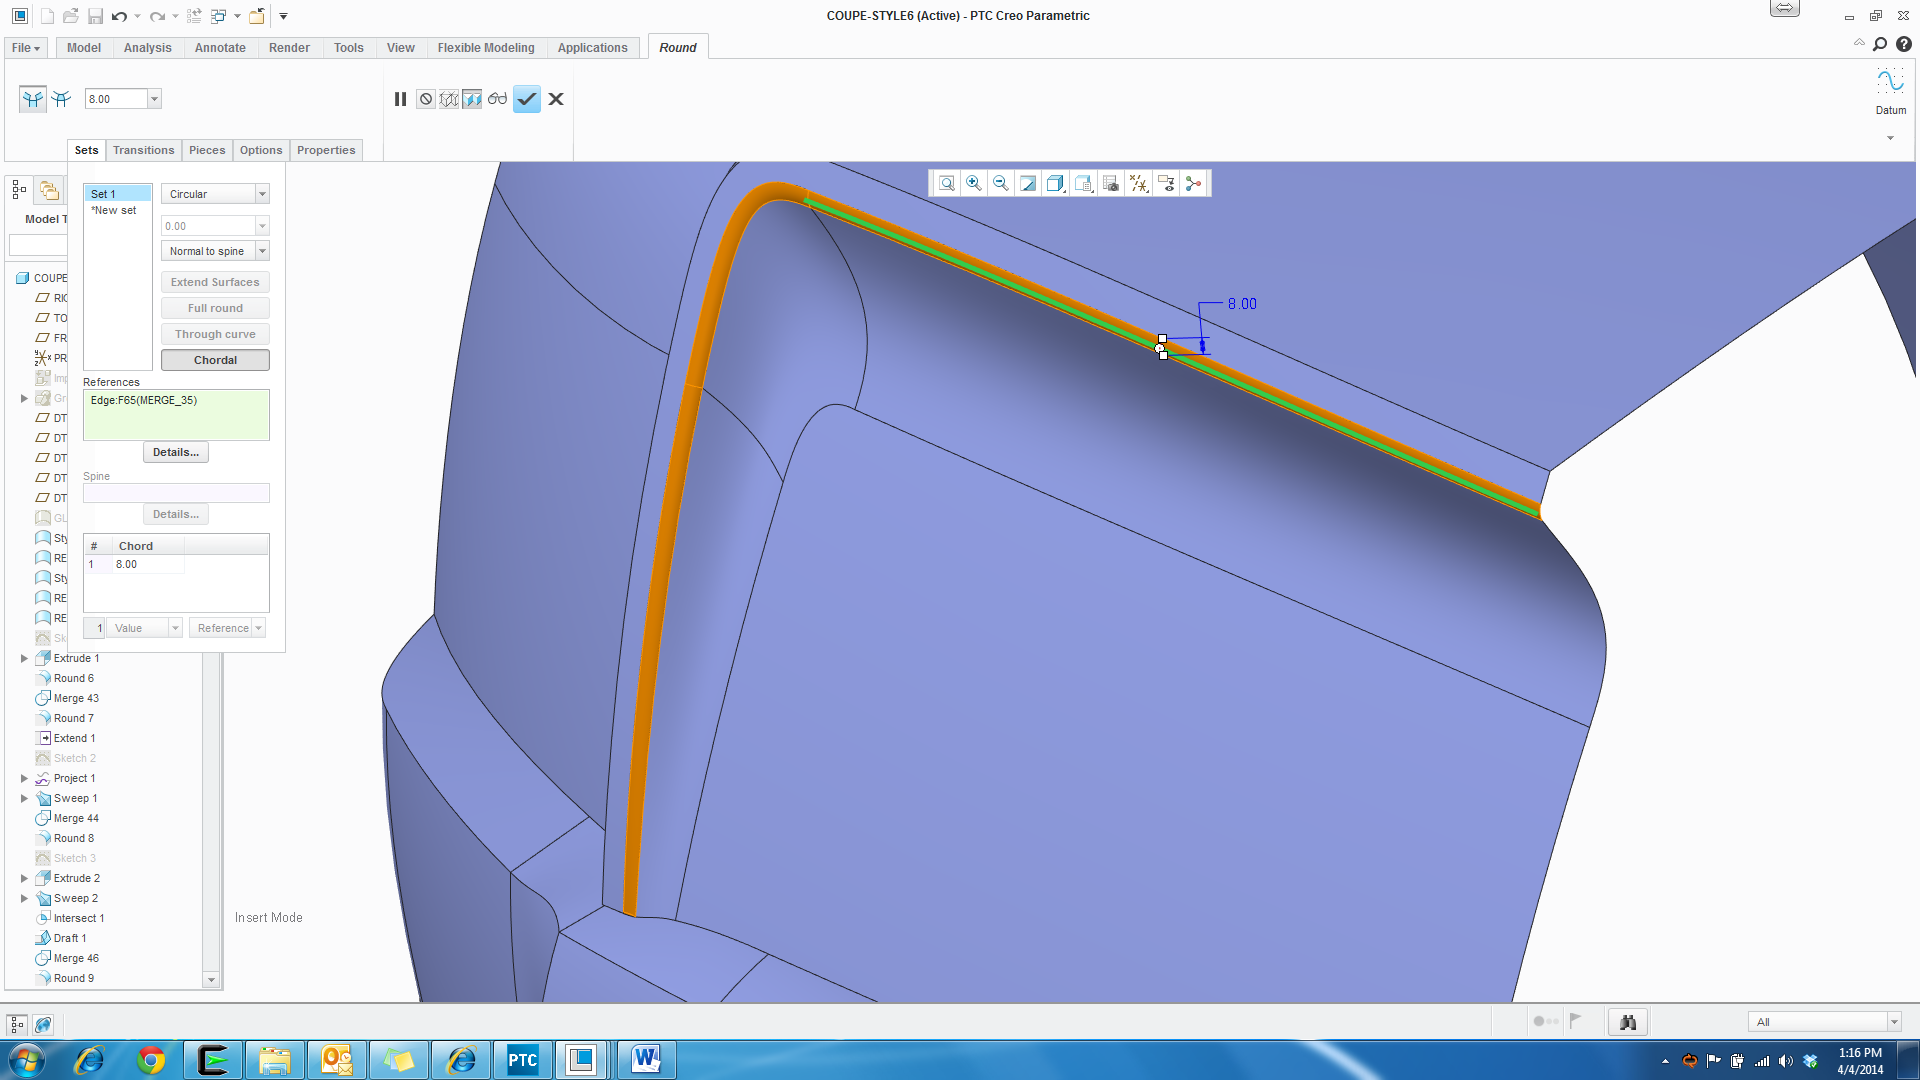The image size is (1920, 1080).
Task: Click the Regenerate icon in quick access toolbar
Action: point(194,16)
